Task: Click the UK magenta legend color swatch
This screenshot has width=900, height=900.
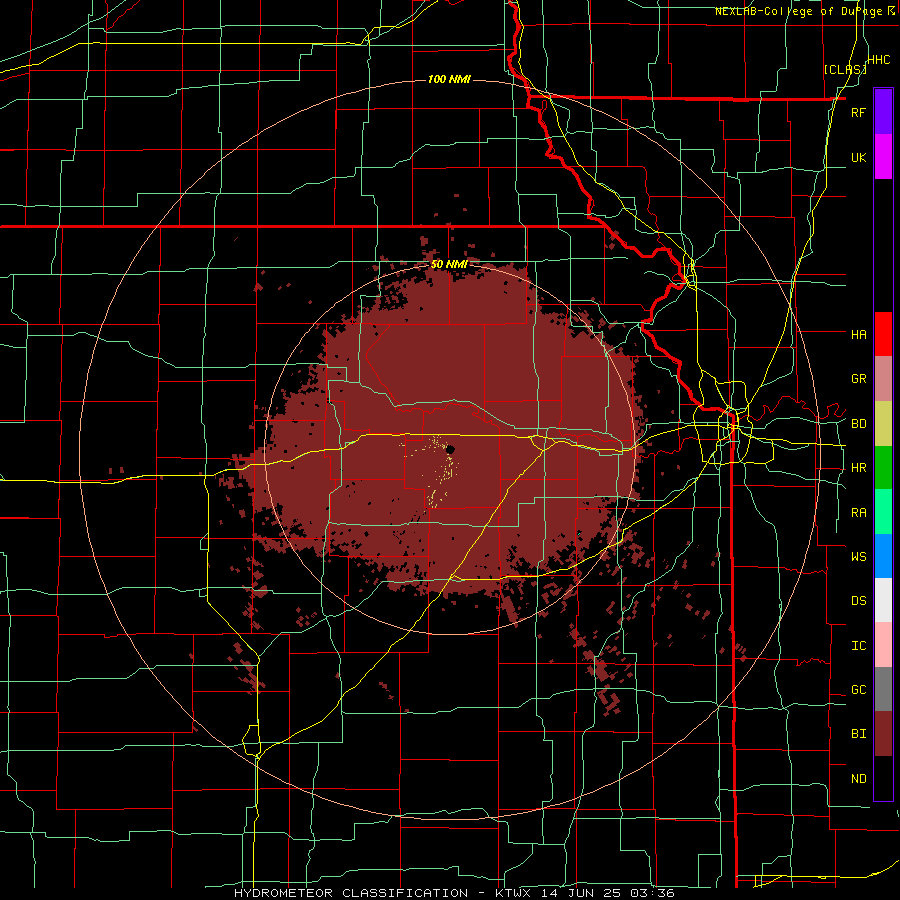Action: click(x=883, y=157)
